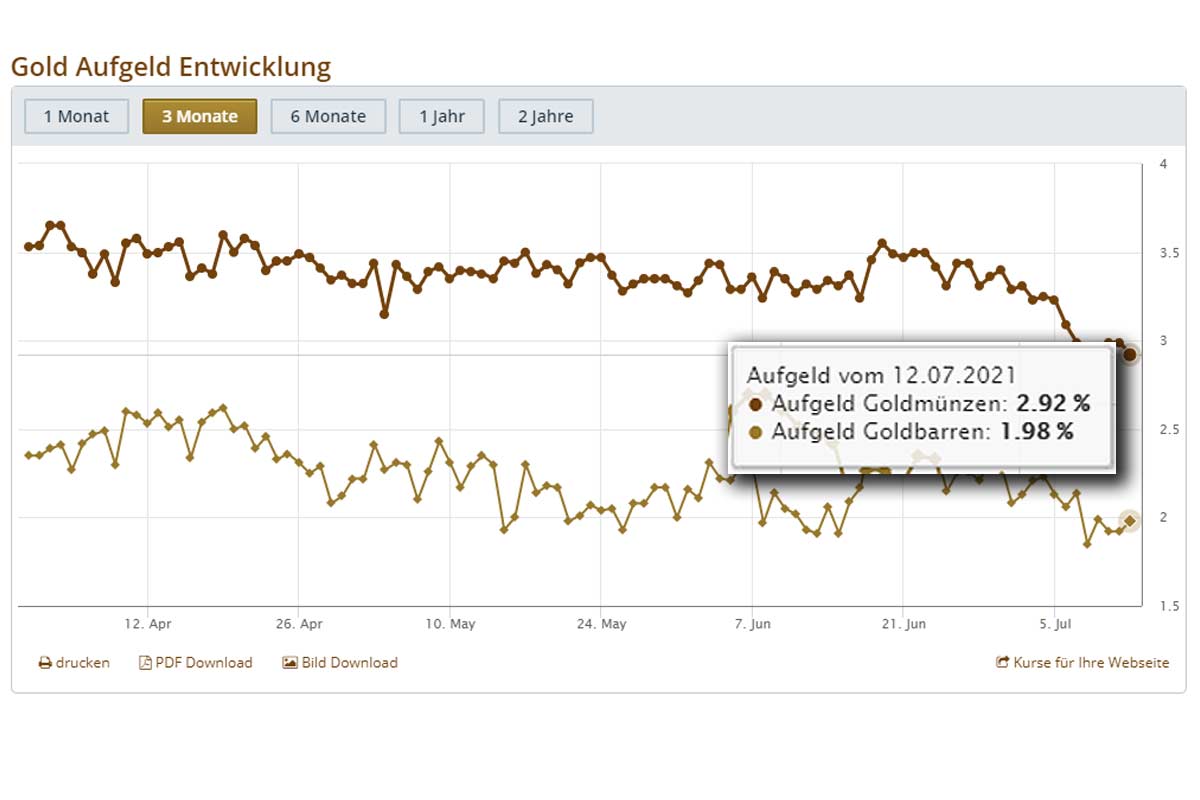
Task: Select the diamond endpoint of the Goldbarren line
Action: (1129, 519)
